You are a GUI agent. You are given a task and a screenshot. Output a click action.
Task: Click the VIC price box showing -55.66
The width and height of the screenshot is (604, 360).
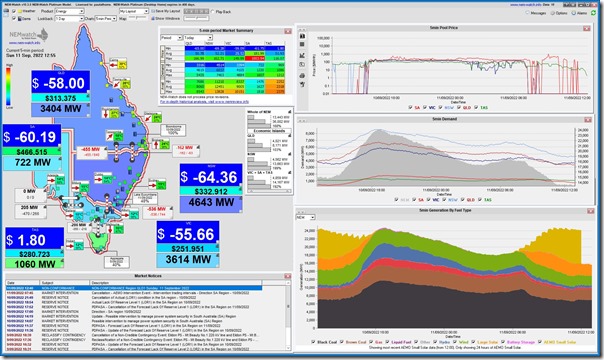(188, 233)
